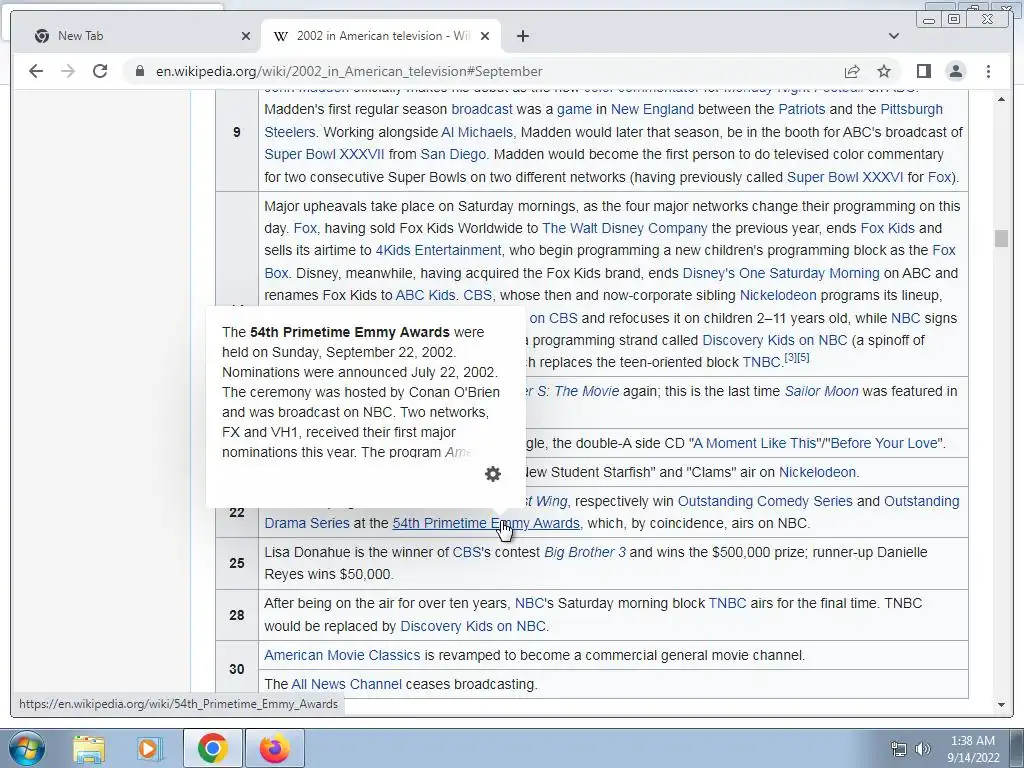Reload the Wikipedia page
The height and width of the screenshot is (768, 1024).
tap(100, 71)
